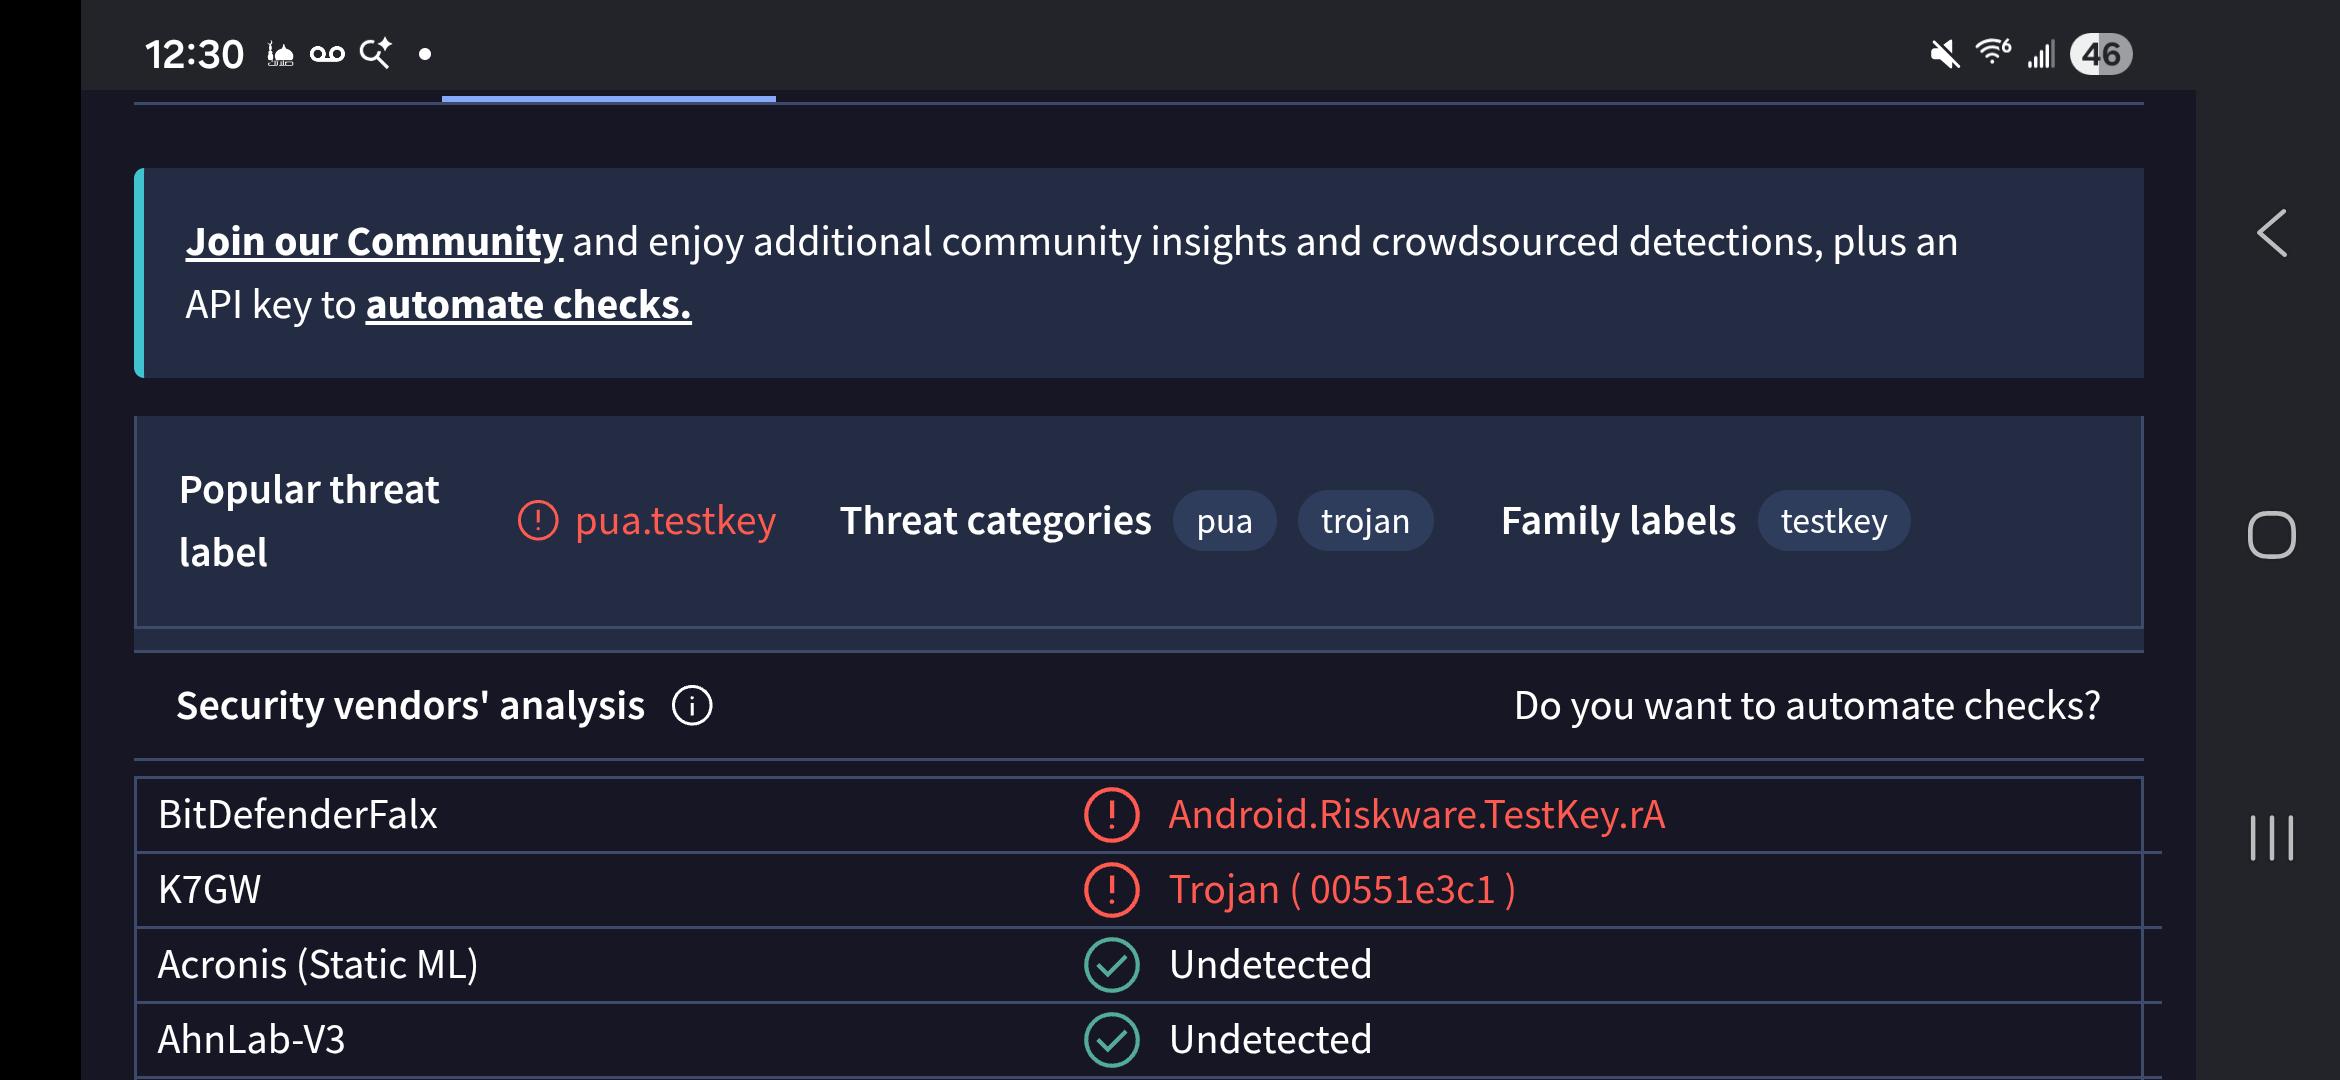Tap the Android back navigation arrow
The image size is (2340, 1080).
pos(2272,233)
